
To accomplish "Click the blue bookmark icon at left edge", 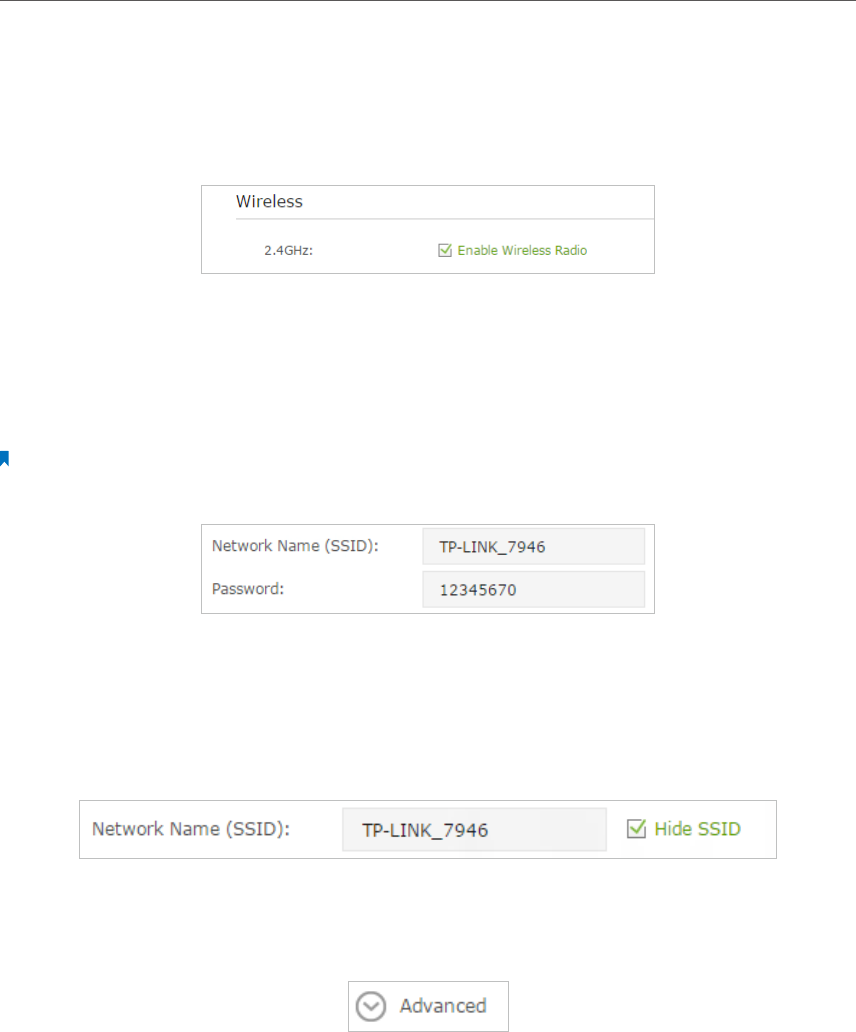I will tap(4, 459).
